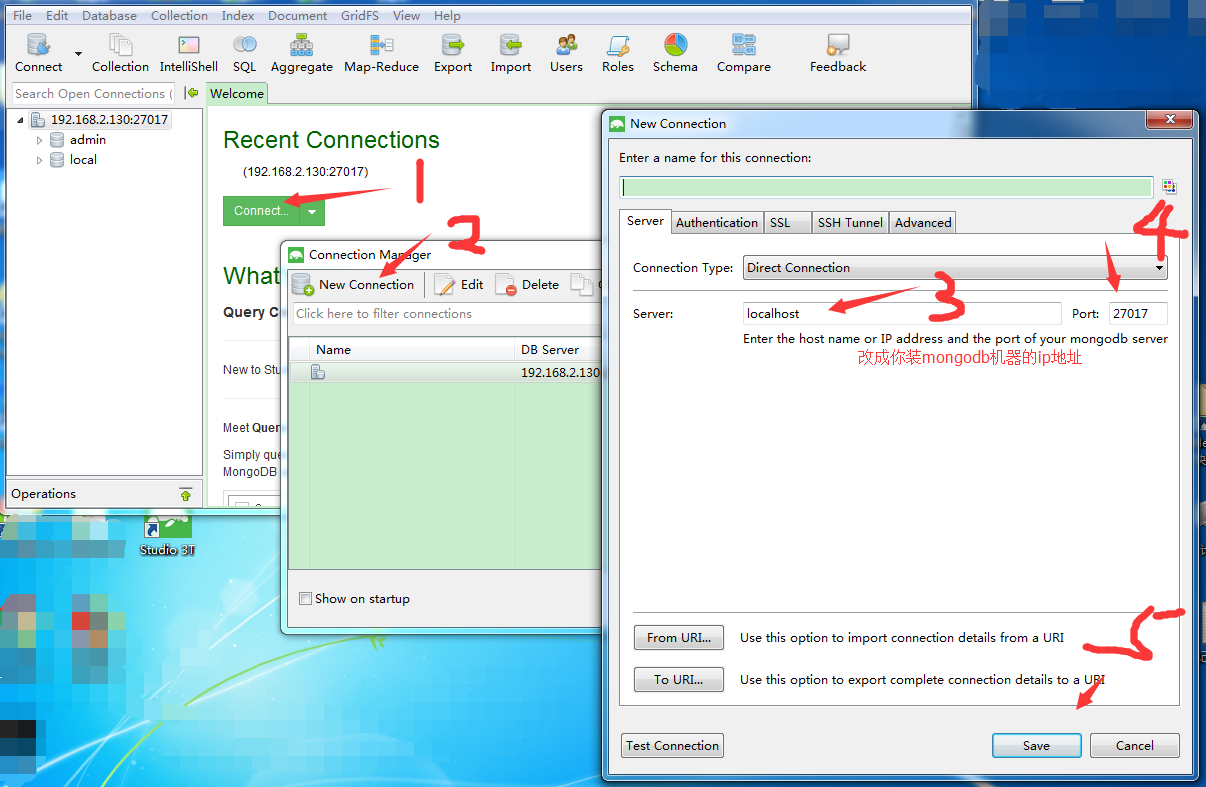Click the Import toolbar icon
The image size is (1206, 787).
tap(511, 53)
